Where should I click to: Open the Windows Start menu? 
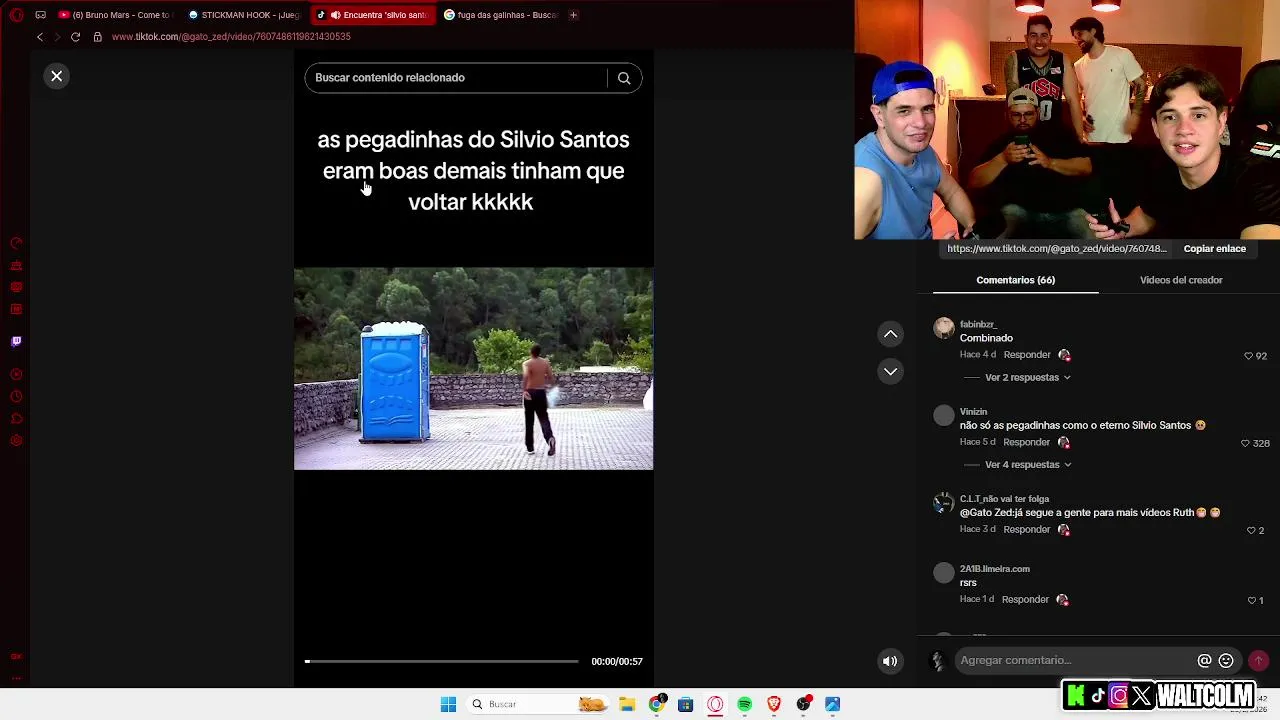pyautogui.click(x=448, y=705)
